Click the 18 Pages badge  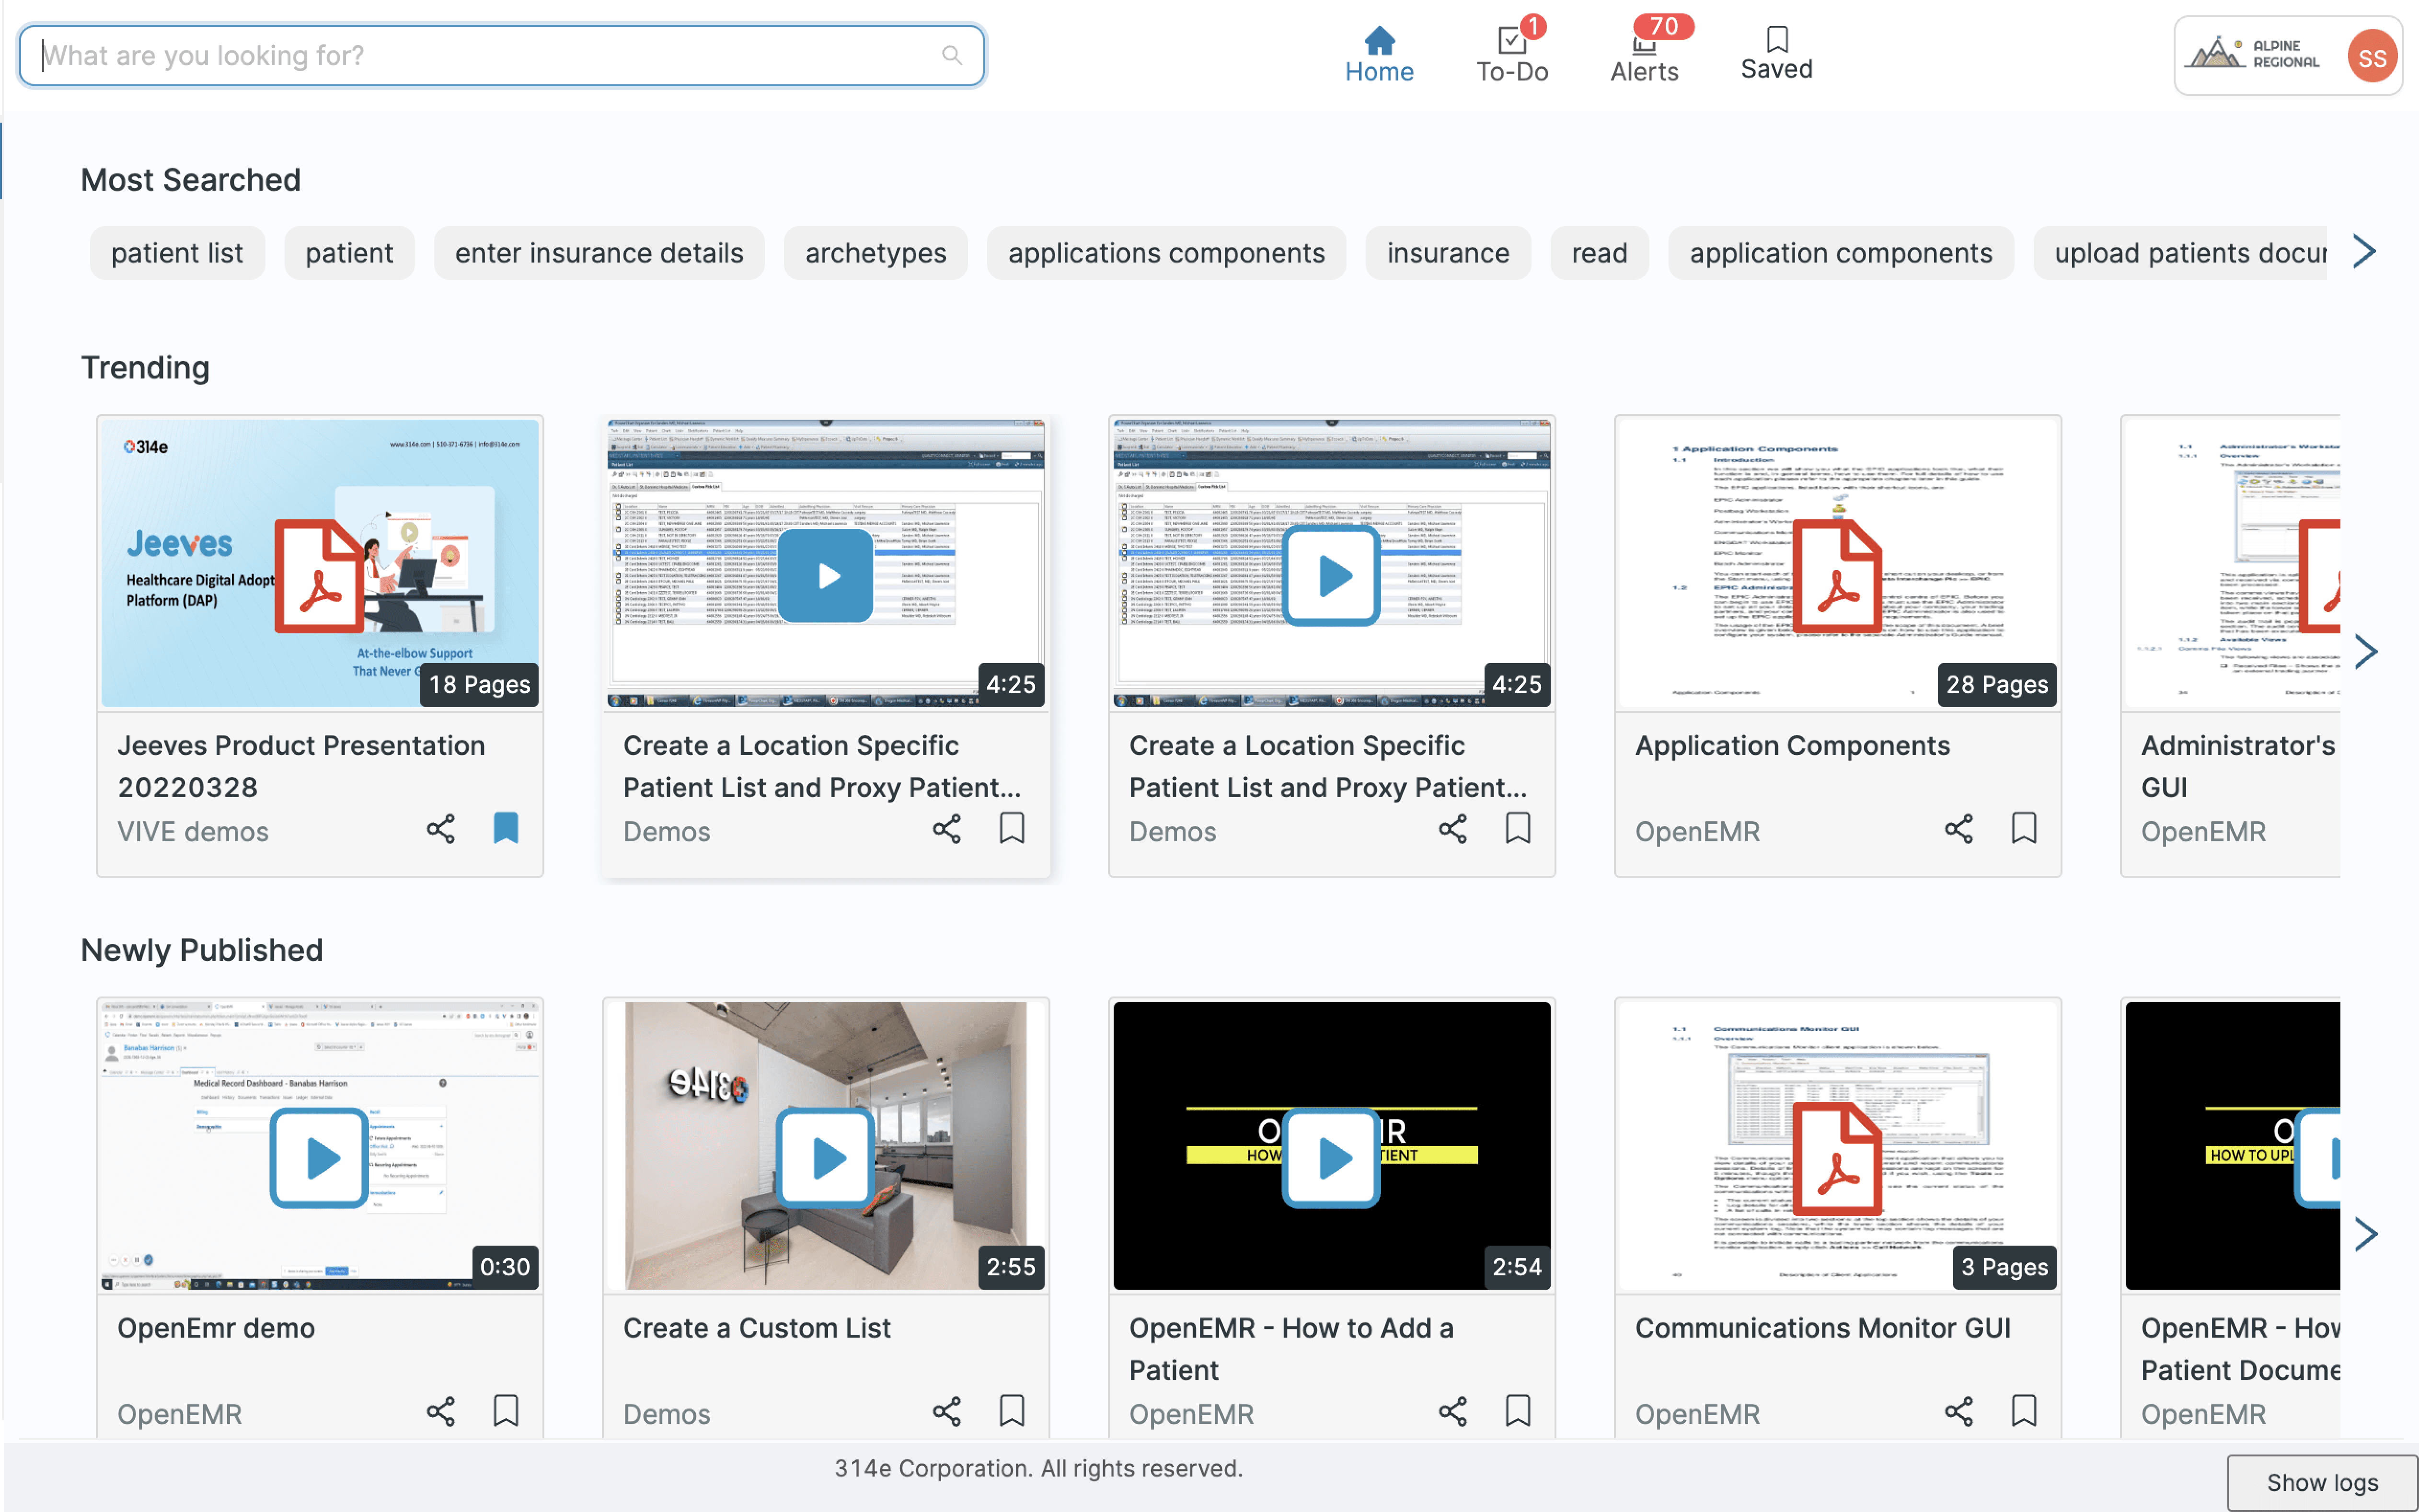(x=479, y=684)
